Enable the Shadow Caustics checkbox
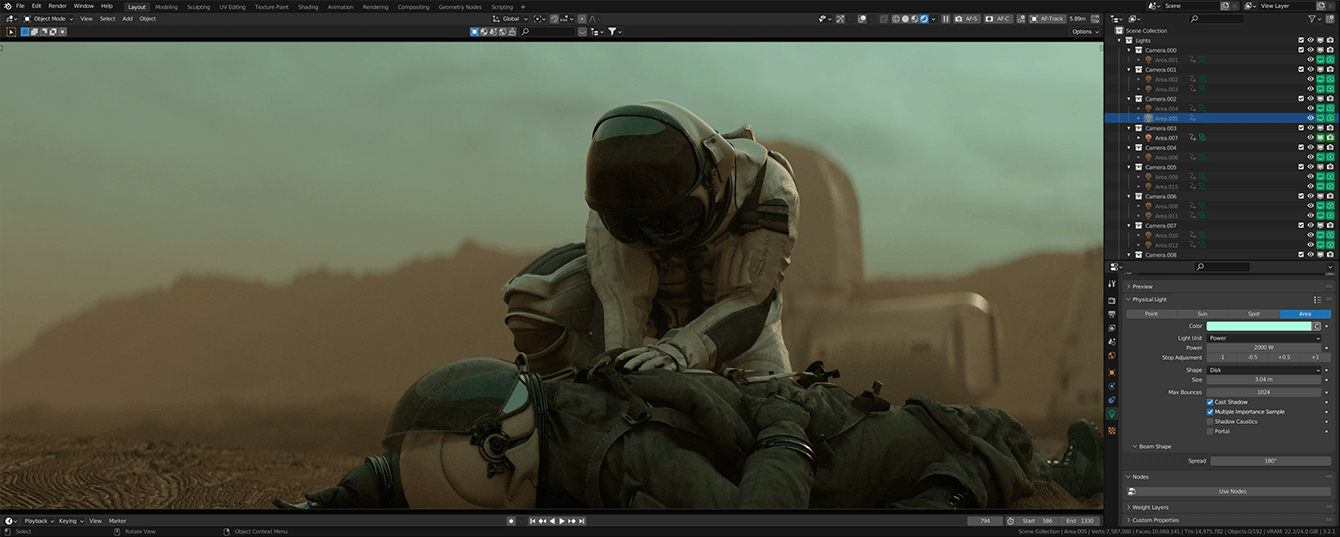 pyautogui.click(x=1211, y=422)
